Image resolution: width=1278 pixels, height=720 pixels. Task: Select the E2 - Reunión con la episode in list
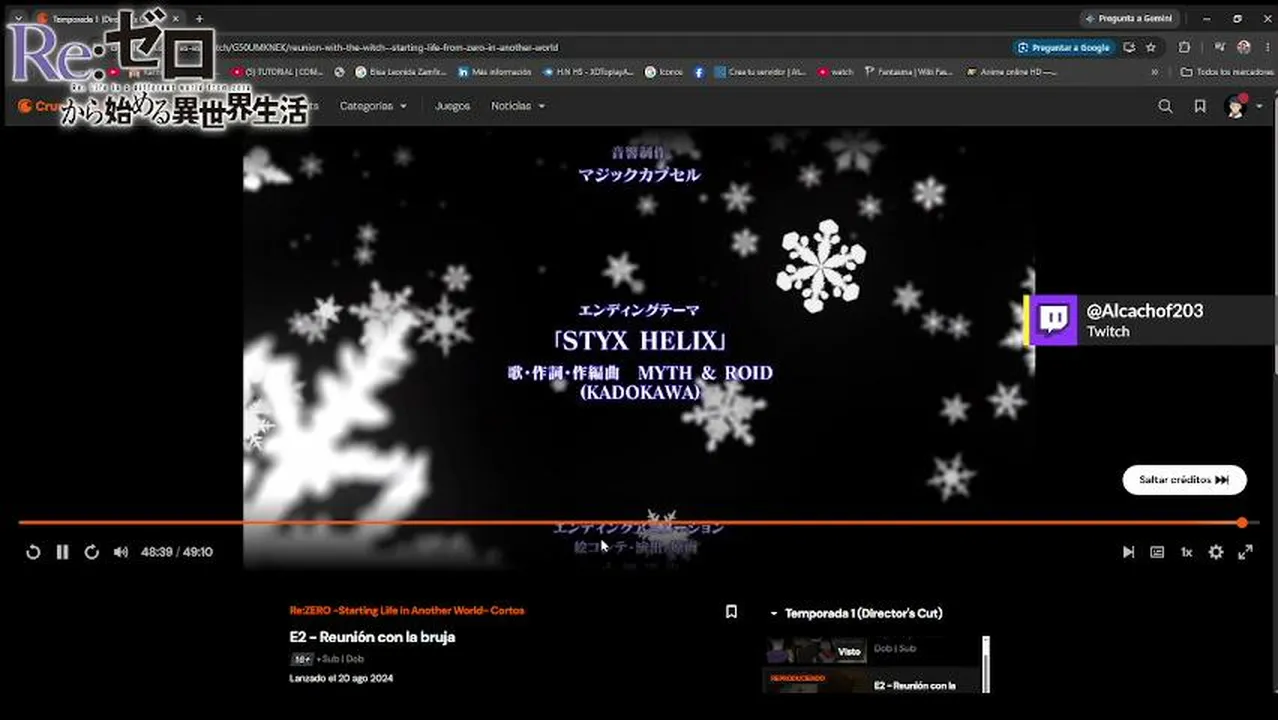tap(870, 682)
